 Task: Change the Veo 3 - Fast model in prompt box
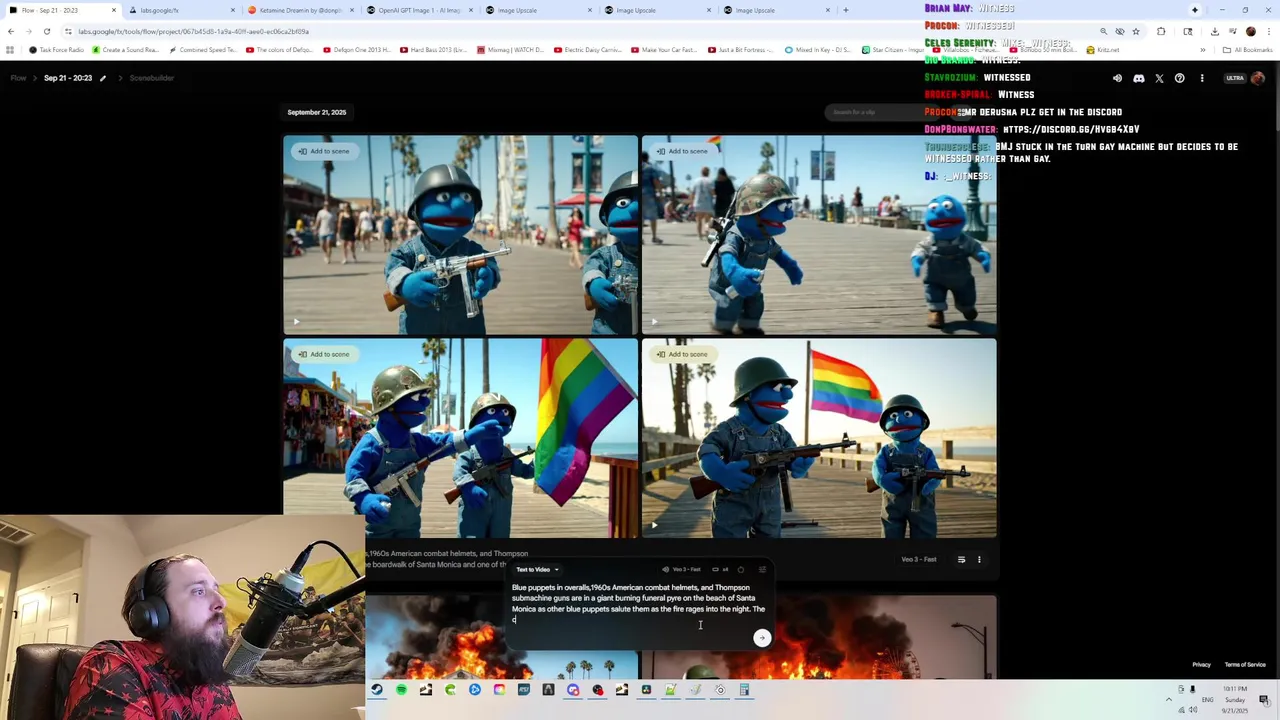(x=681, y=569)
